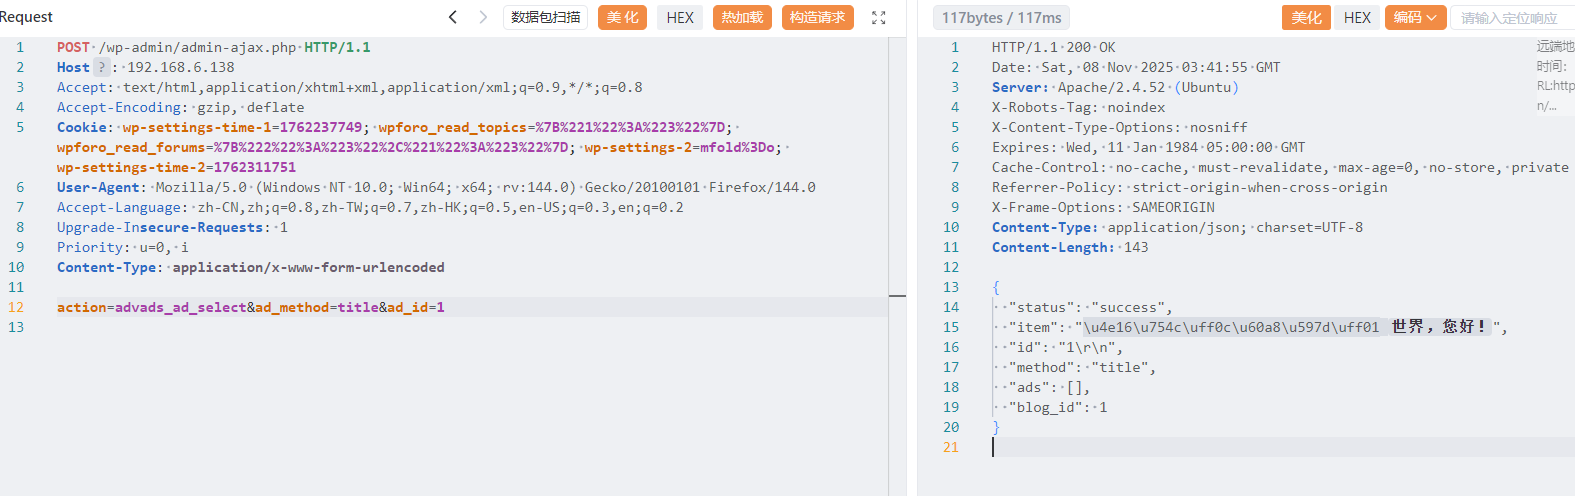The width and height of the screenshot is (1575, 496).
Task: Click the "status": "success" JSON line
Action: [x=1090, y=307]
